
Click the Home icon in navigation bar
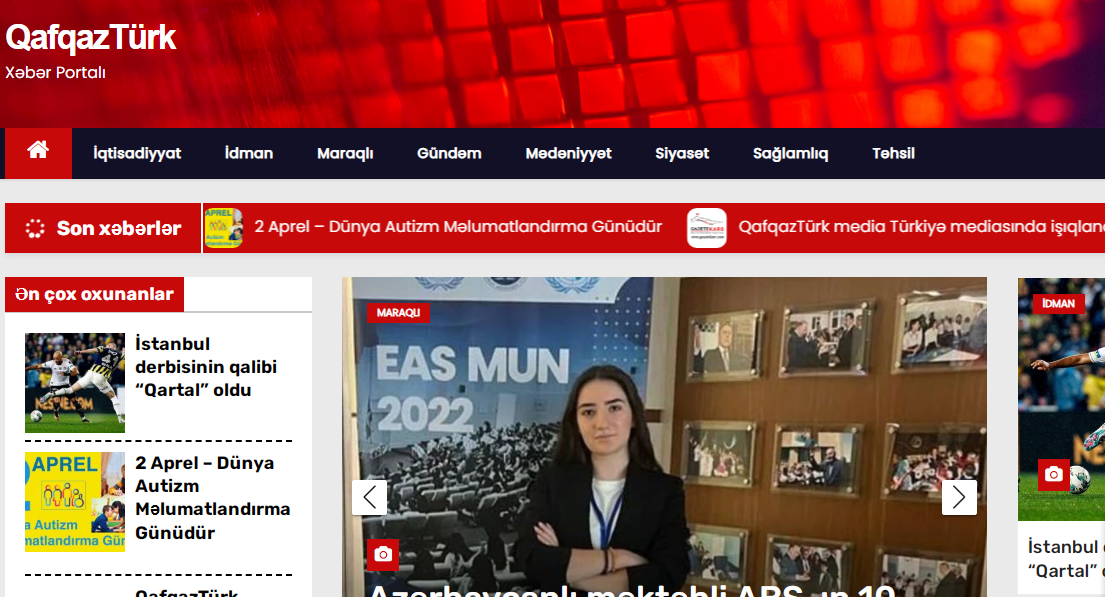coord(38,152)
